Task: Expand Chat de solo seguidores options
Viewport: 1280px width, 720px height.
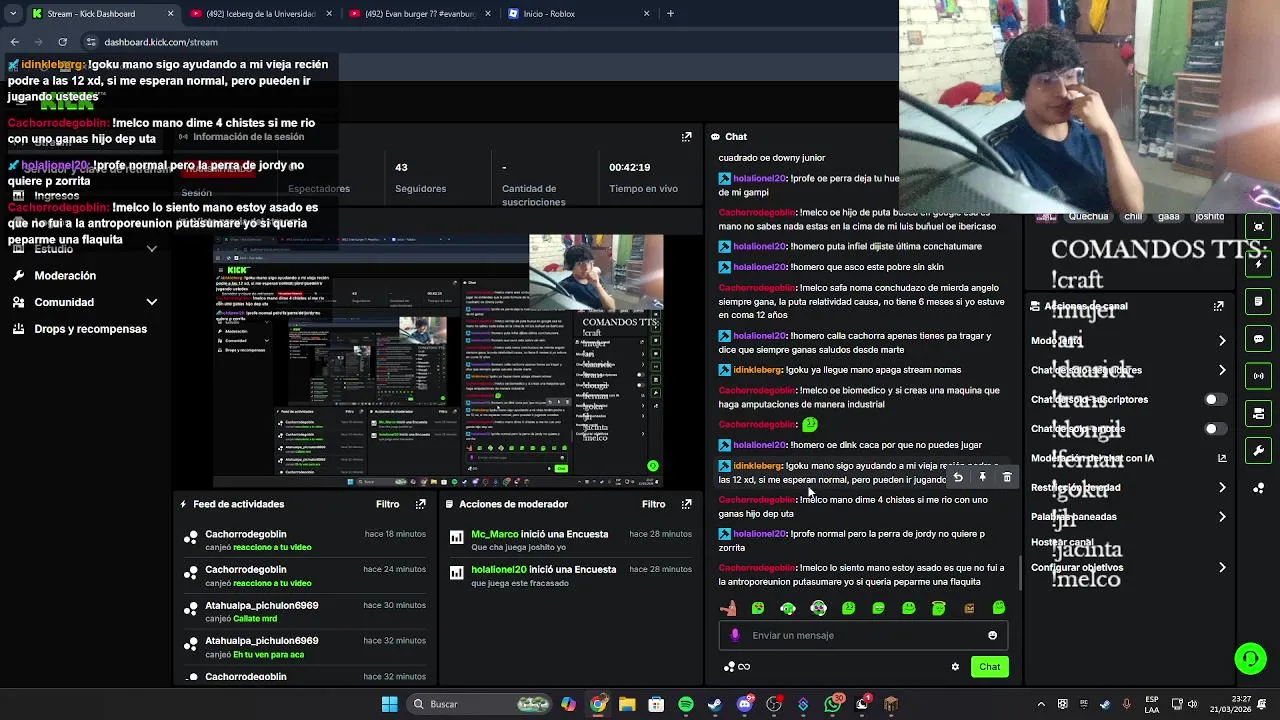Action: [1221, 370]
